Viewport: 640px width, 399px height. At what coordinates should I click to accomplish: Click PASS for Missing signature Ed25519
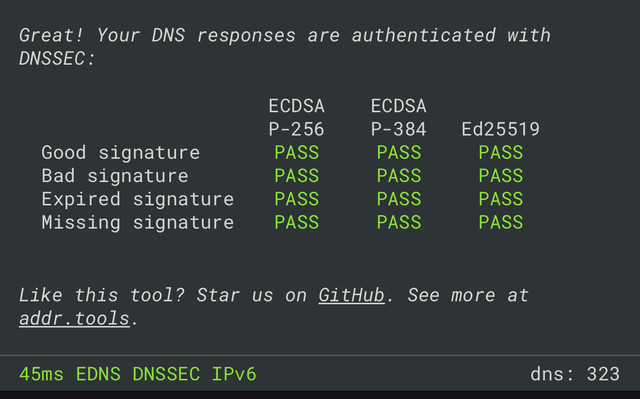(x=501, y=222)
